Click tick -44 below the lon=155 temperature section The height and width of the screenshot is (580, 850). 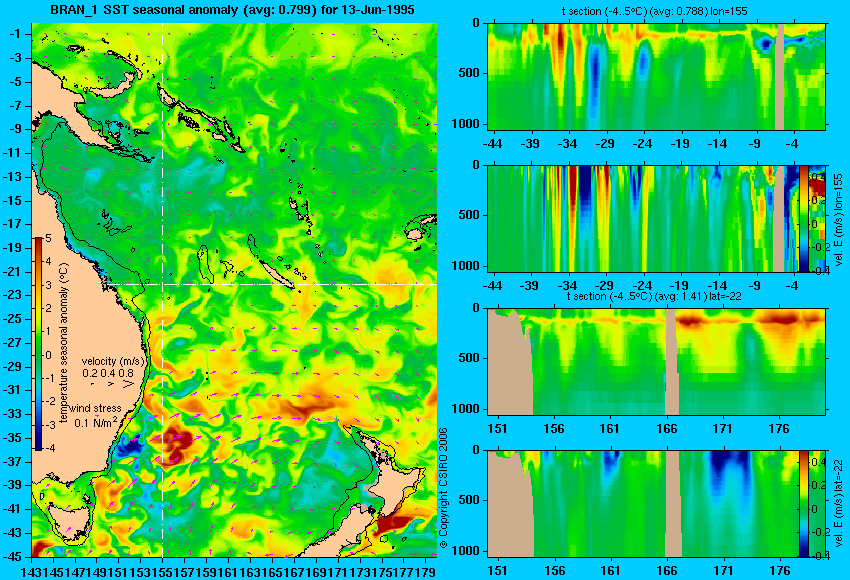[x=493, y=144]
